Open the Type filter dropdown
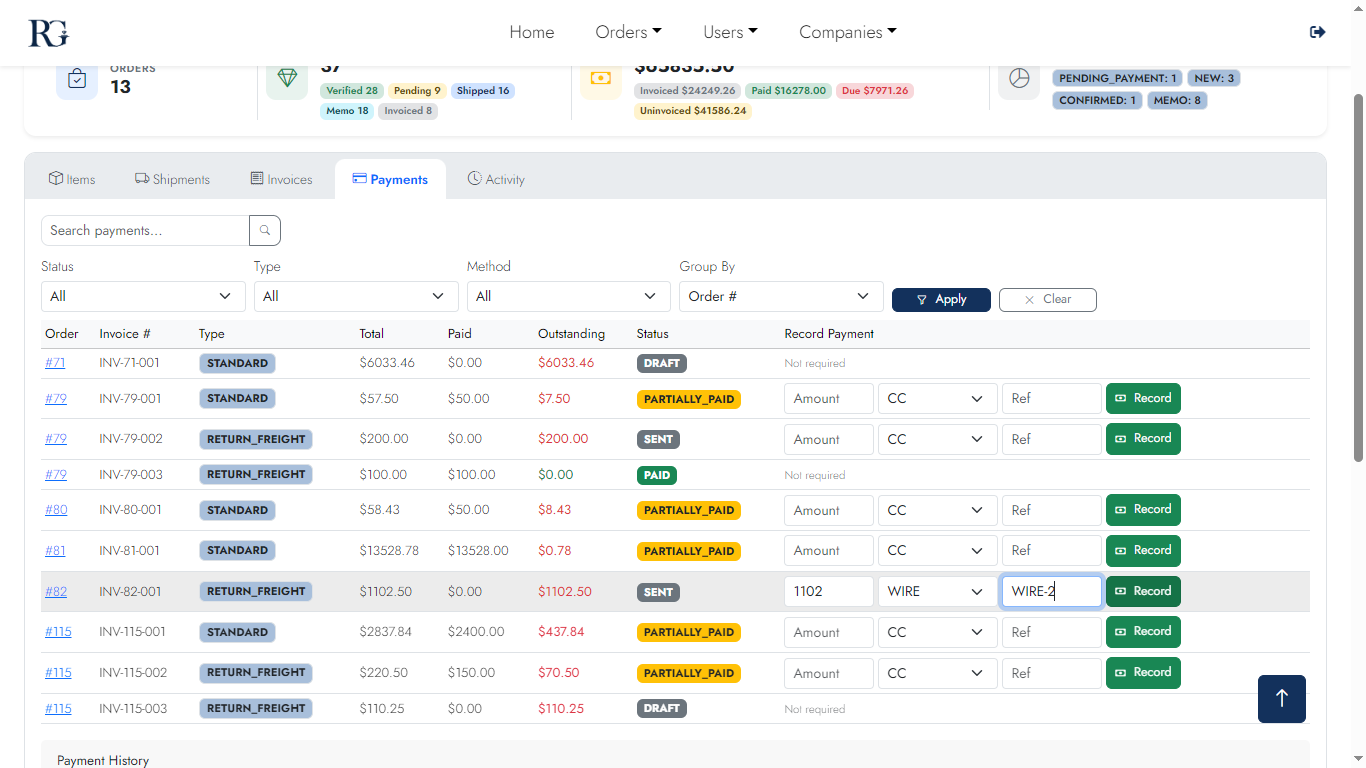The height and width of the screenshot is (768, 1366). click(356, 296)
